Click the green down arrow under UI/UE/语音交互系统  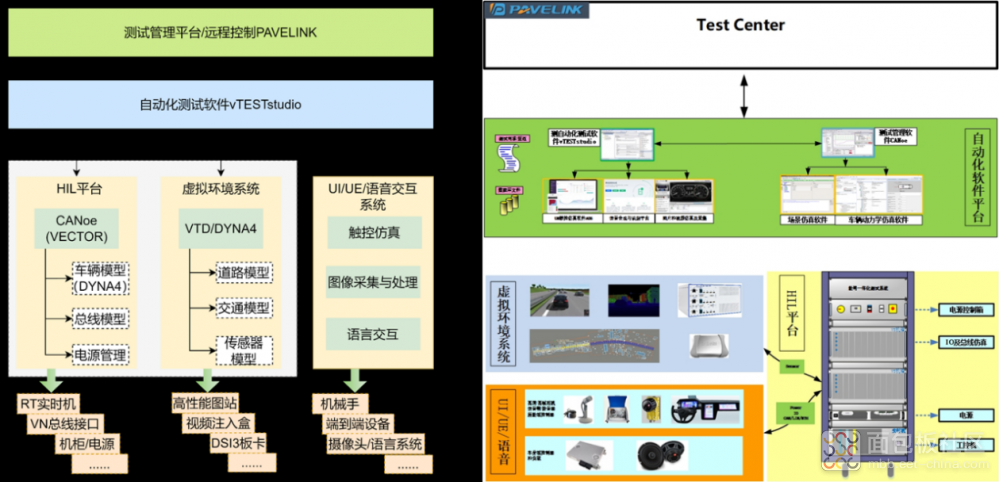[x=356, y=381]
